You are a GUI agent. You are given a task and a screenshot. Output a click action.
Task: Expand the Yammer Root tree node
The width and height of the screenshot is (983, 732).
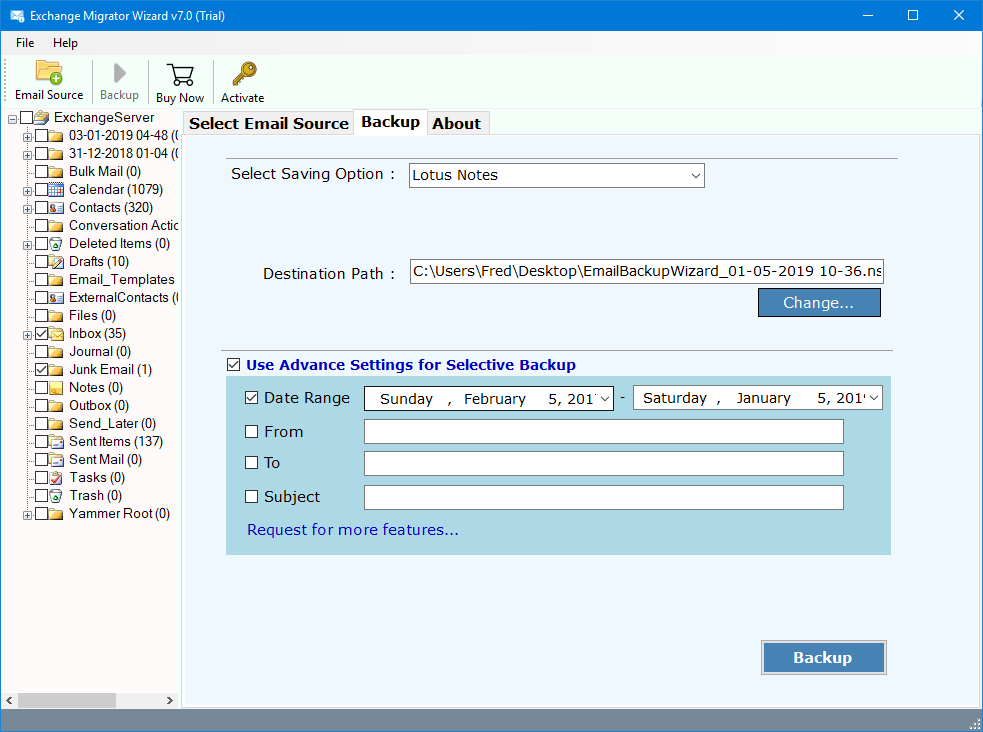27,515
